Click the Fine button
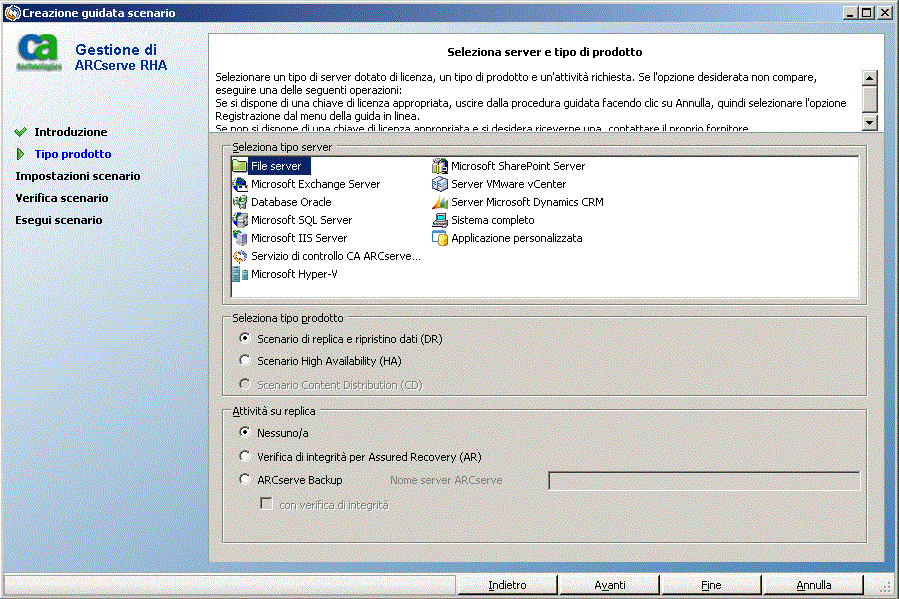The image size is (899, 599). [x=711, y=585]
